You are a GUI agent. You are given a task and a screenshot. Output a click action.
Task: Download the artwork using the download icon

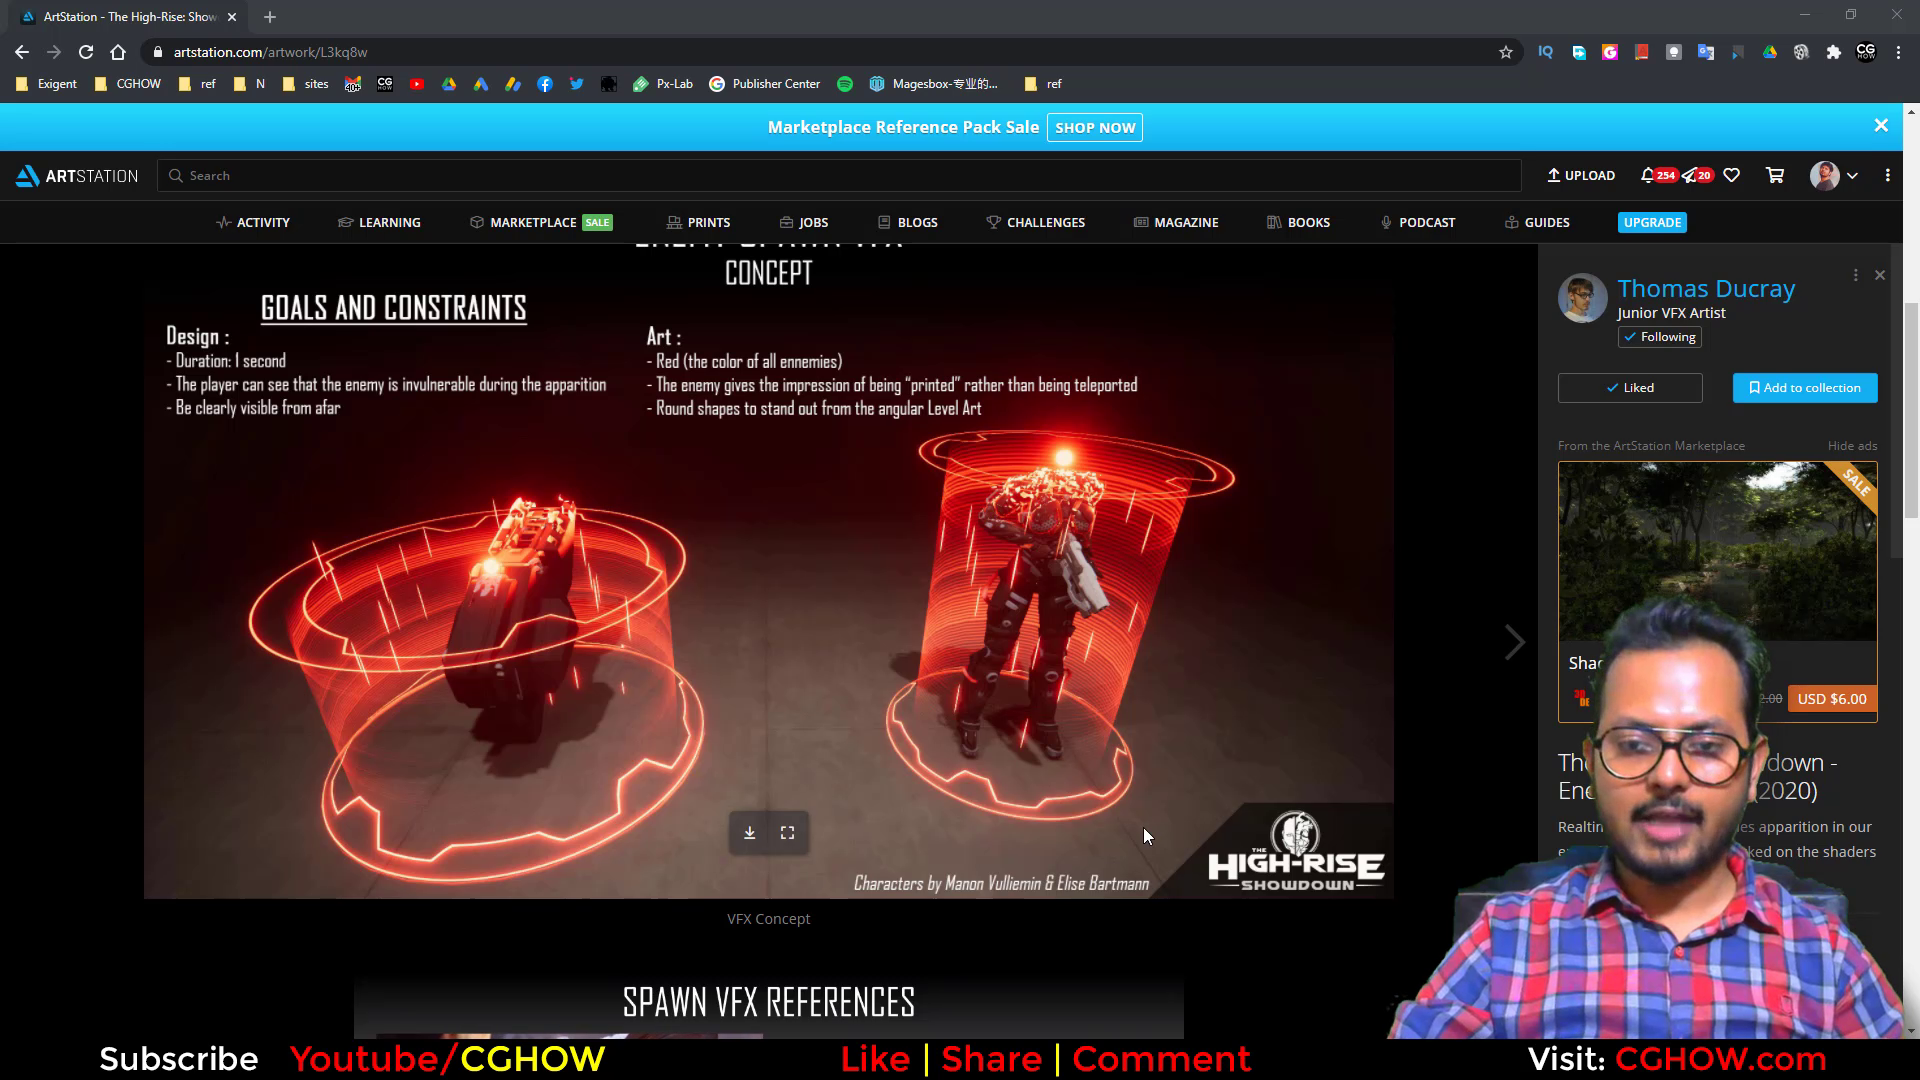click(749, 832)
